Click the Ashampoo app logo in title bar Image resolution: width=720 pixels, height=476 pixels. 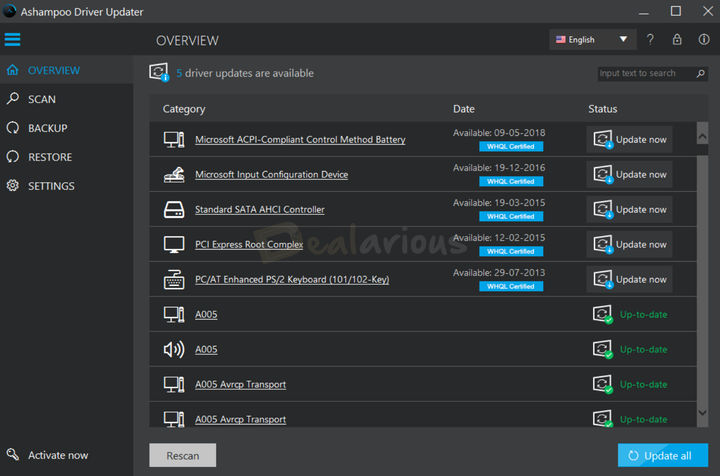click(x=9, y=11)
